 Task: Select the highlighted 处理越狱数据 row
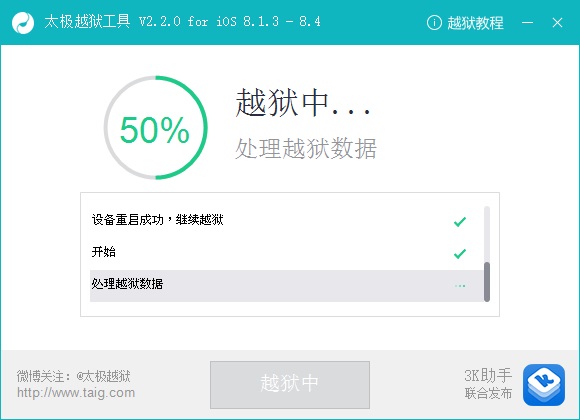287,286
